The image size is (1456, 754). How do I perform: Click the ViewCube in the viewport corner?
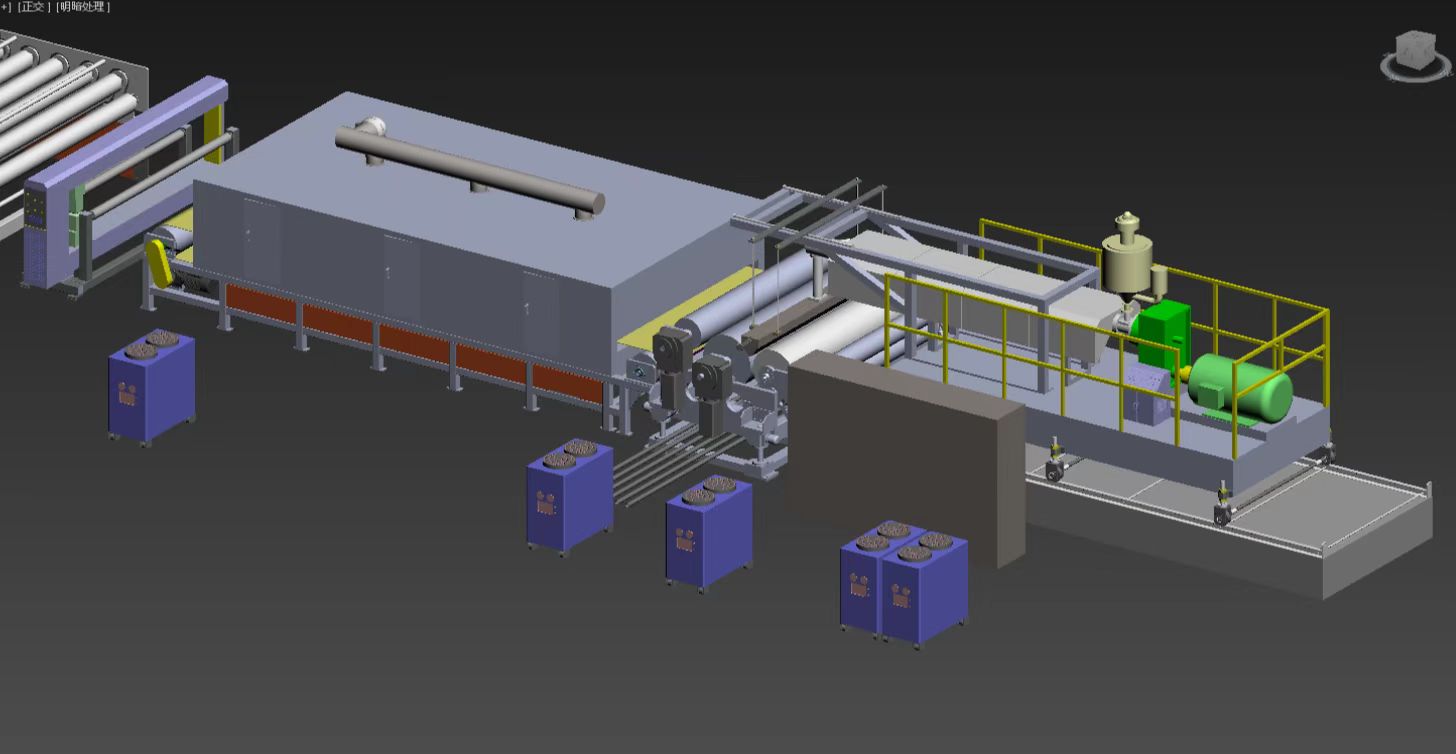click(x=1415, y=49)
